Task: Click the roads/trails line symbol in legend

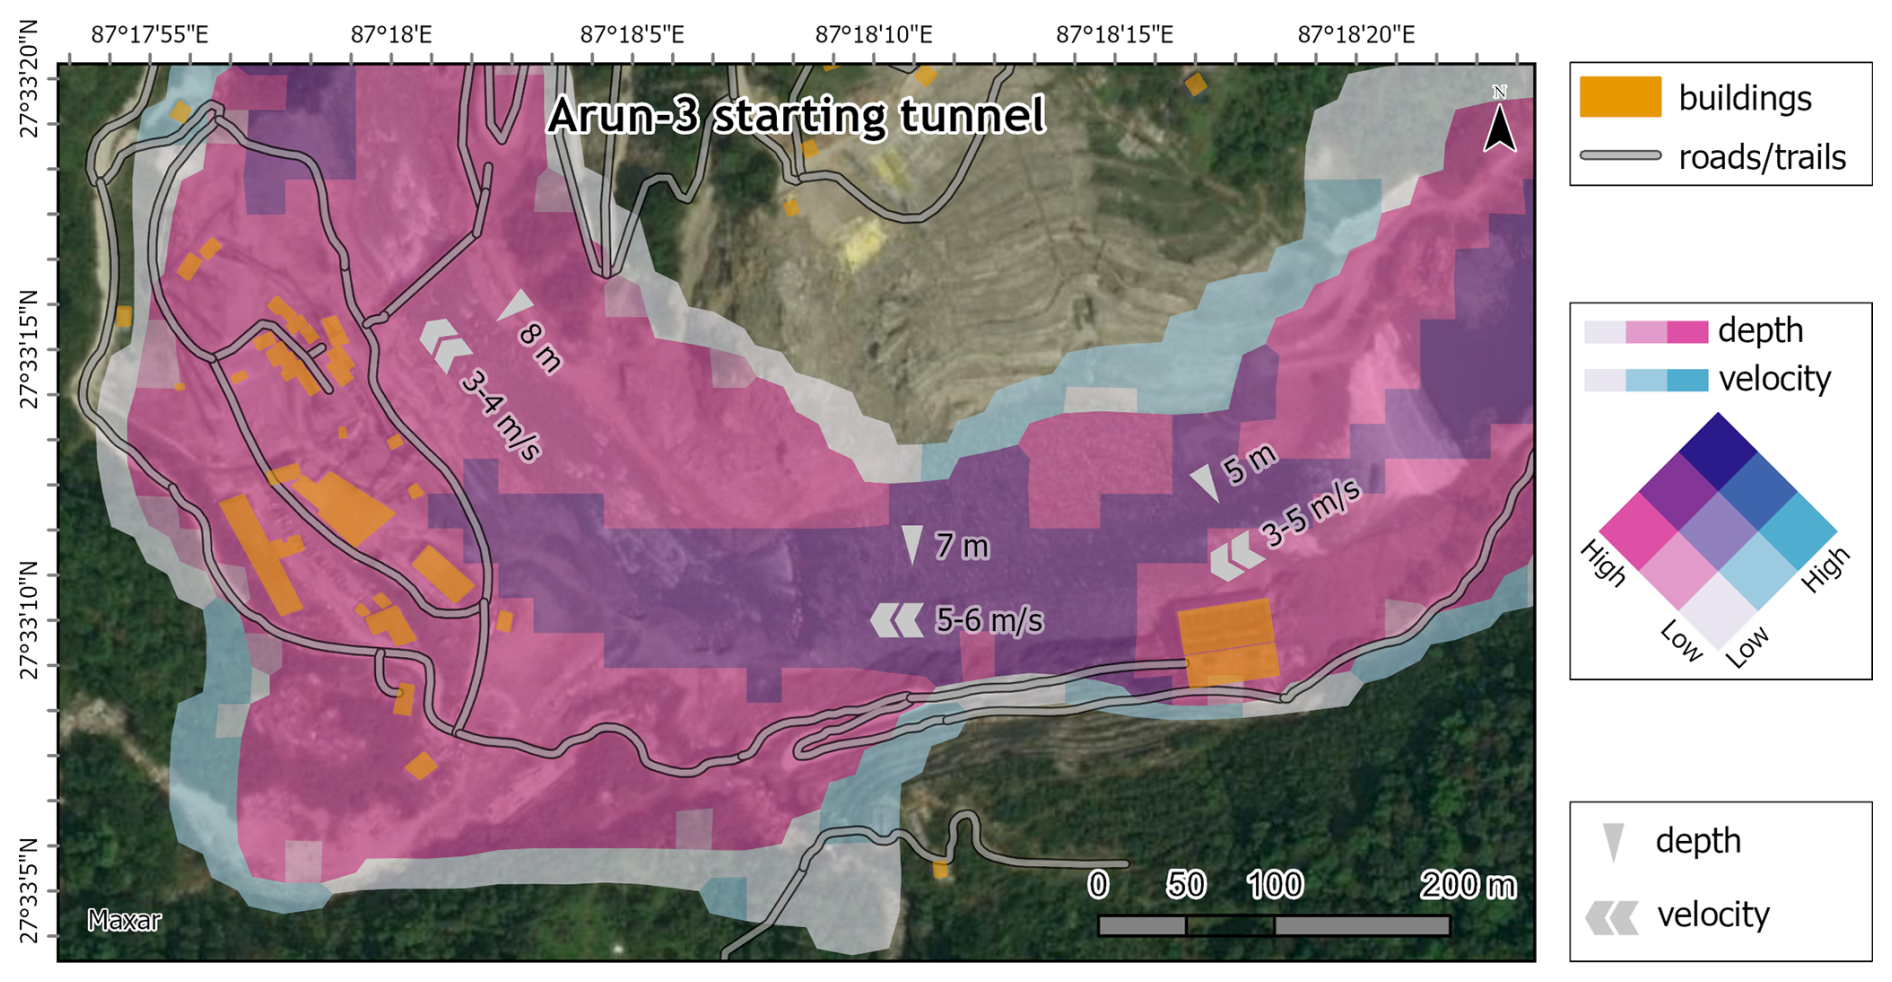Action: point(1620,156)
